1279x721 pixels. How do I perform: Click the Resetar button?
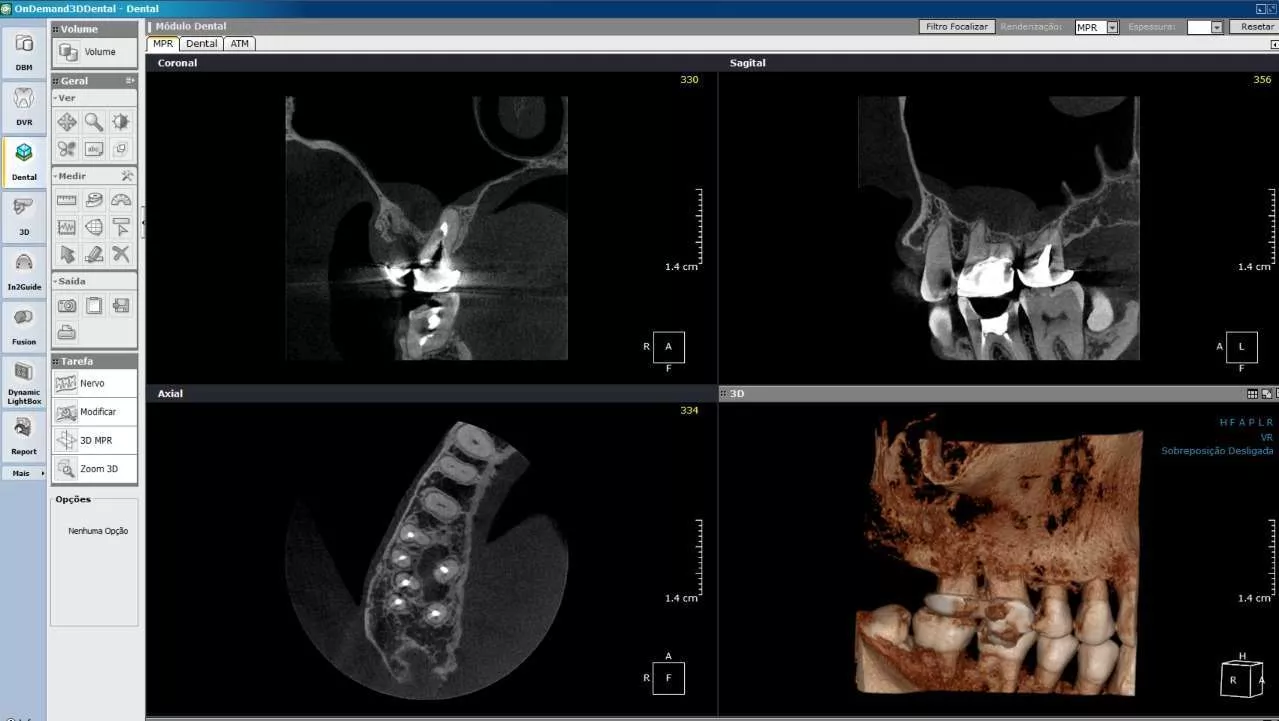[1254, 27]
